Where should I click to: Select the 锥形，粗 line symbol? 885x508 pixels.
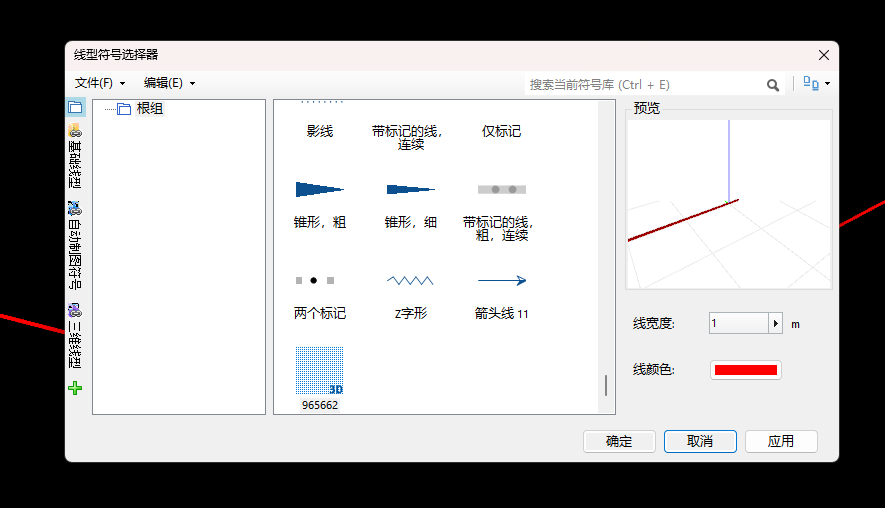tap(319, 190)
